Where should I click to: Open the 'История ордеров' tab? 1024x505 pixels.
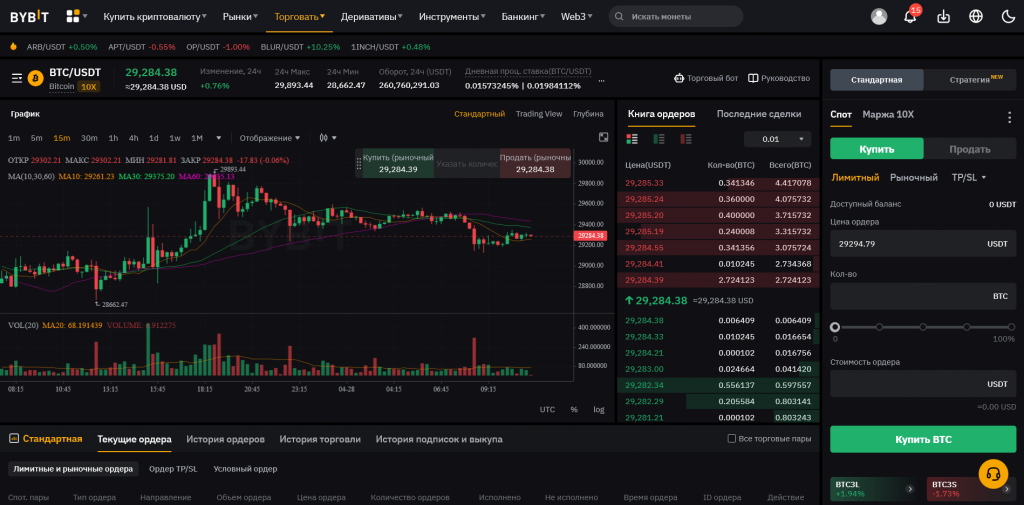click(x=225, y=439)
